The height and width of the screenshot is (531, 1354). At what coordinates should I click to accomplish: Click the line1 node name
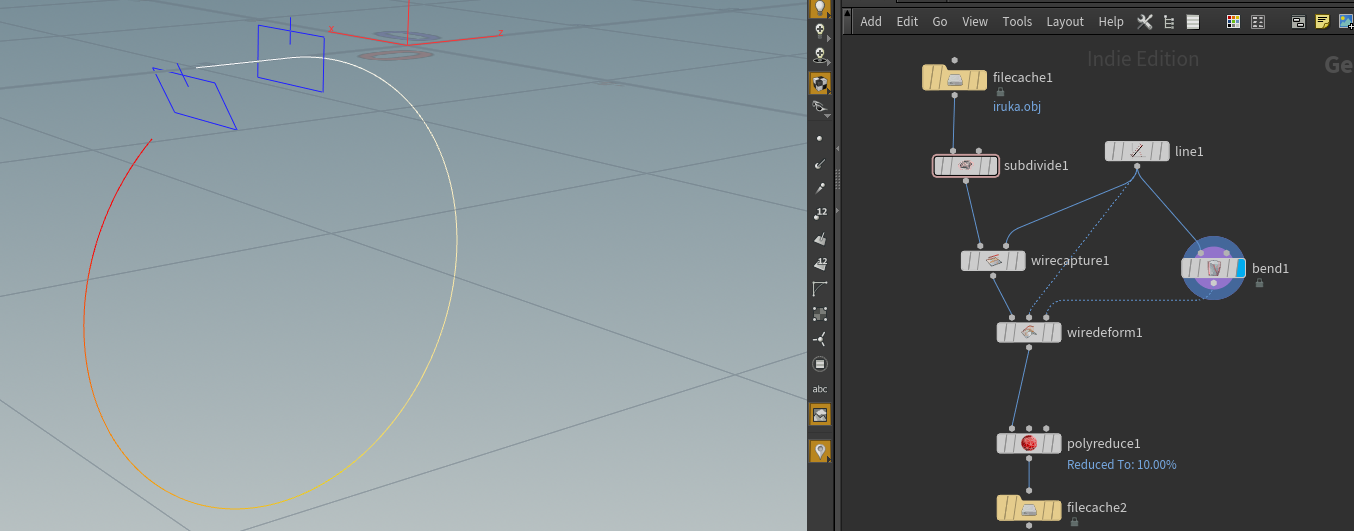point(1189,151)
